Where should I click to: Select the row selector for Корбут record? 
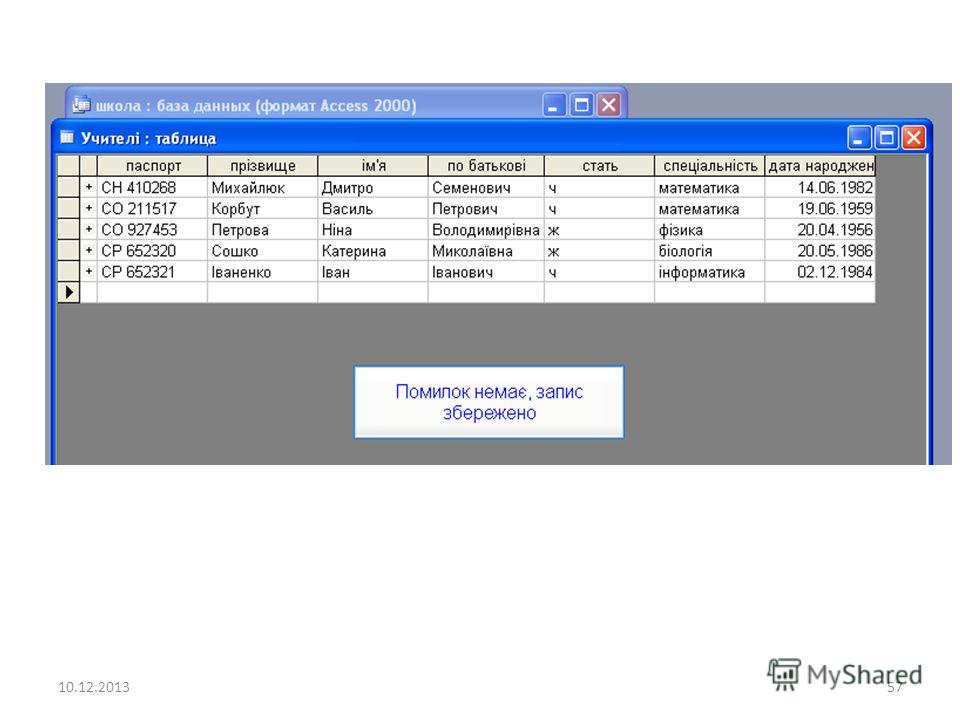pos(69,208)
